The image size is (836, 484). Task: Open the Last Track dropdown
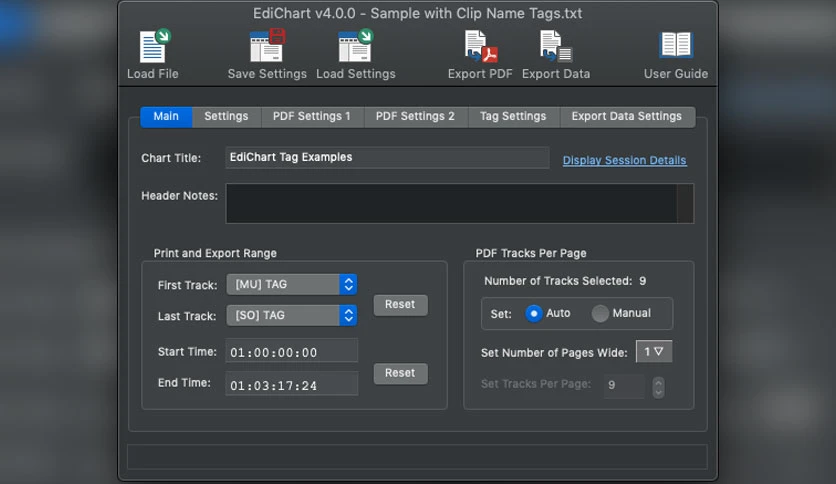[x=292, y=315]
